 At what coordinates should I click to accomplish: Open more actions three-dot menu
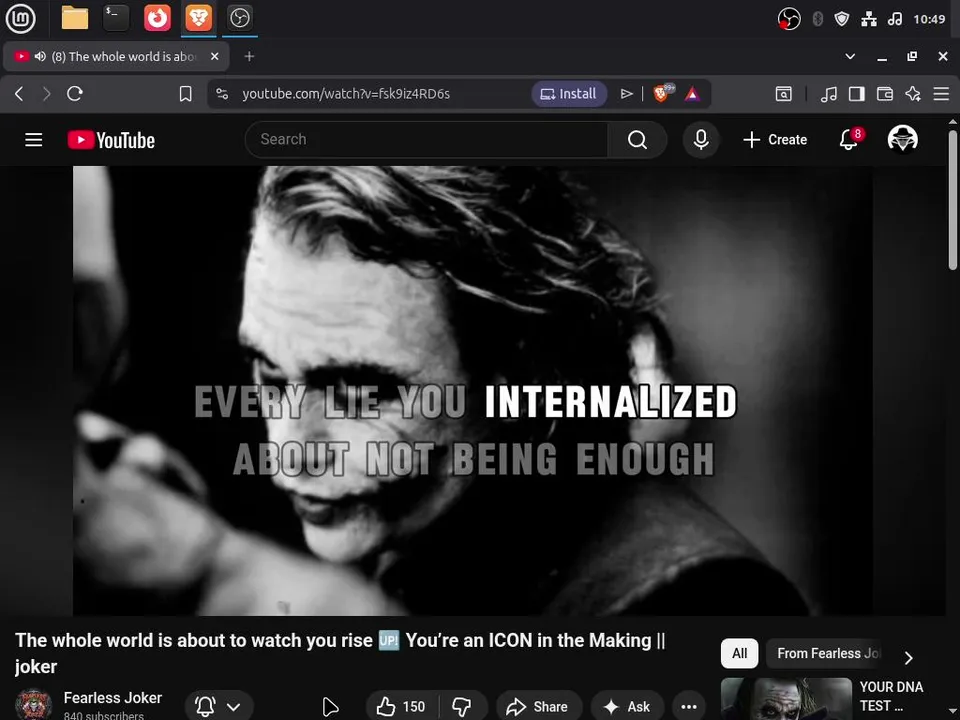pyautogui.click(x=689, y=707)
